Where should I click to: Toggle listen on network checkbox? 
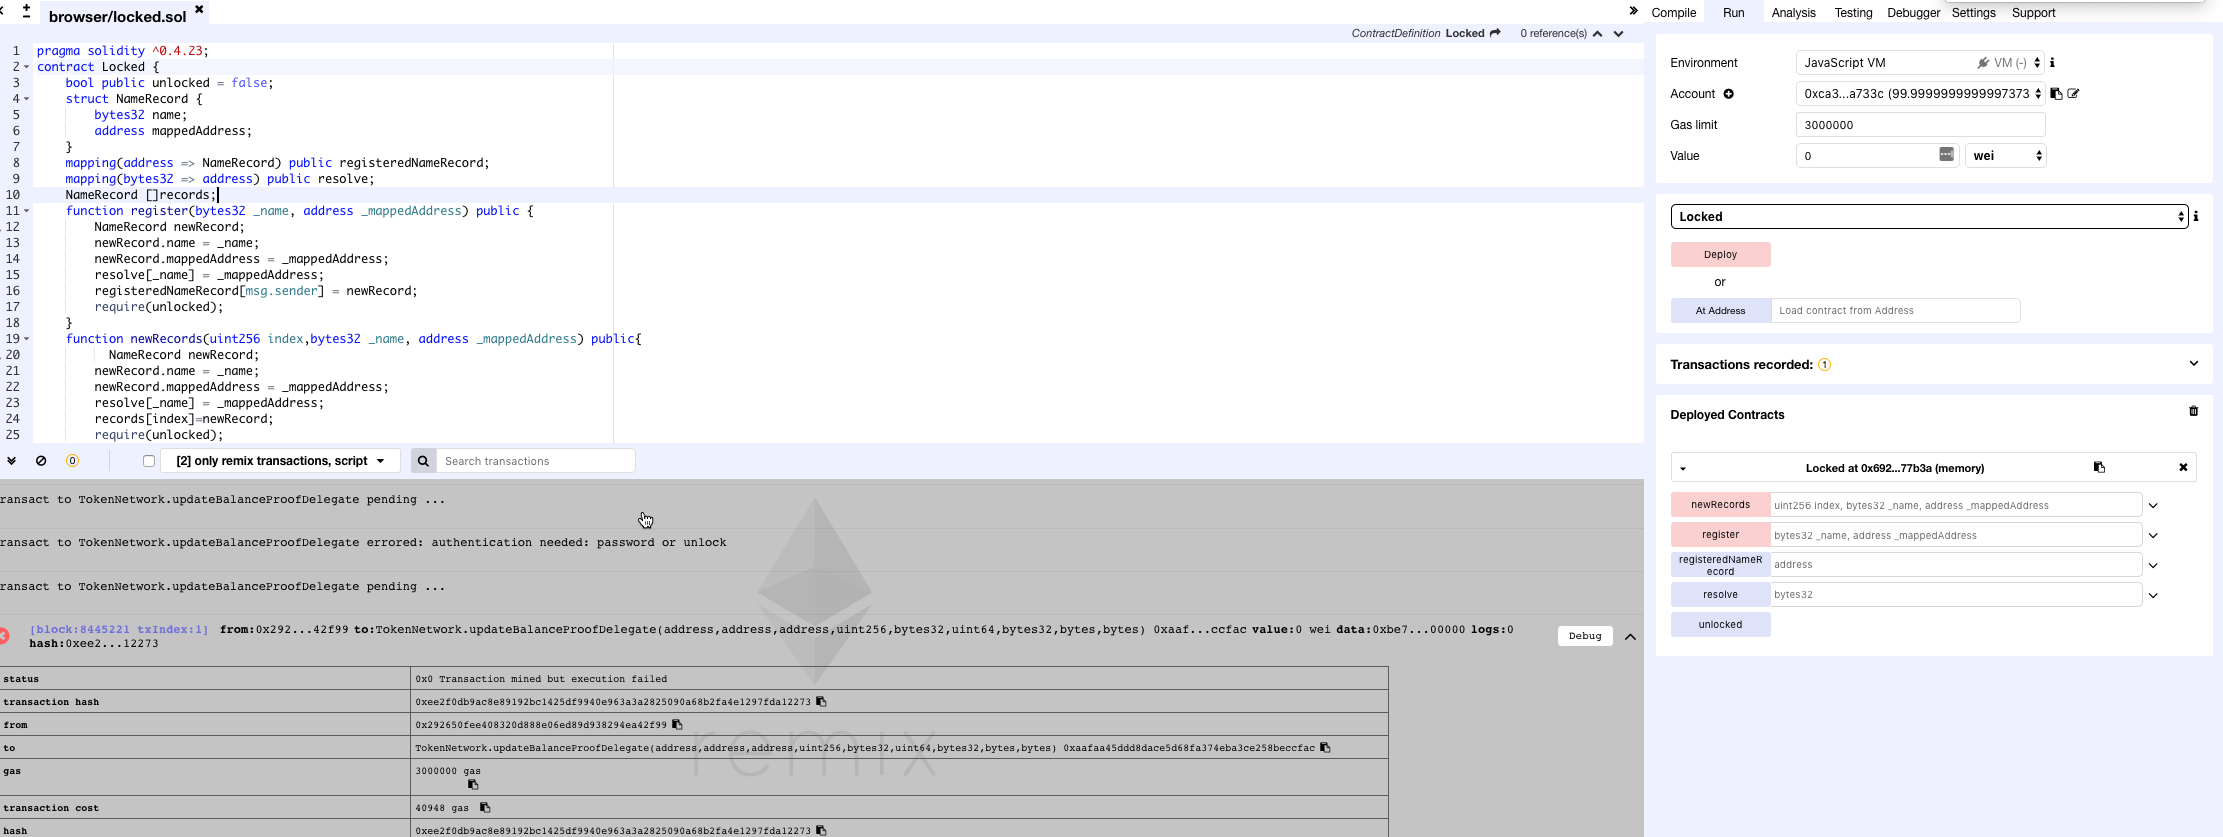click(149, 461)
